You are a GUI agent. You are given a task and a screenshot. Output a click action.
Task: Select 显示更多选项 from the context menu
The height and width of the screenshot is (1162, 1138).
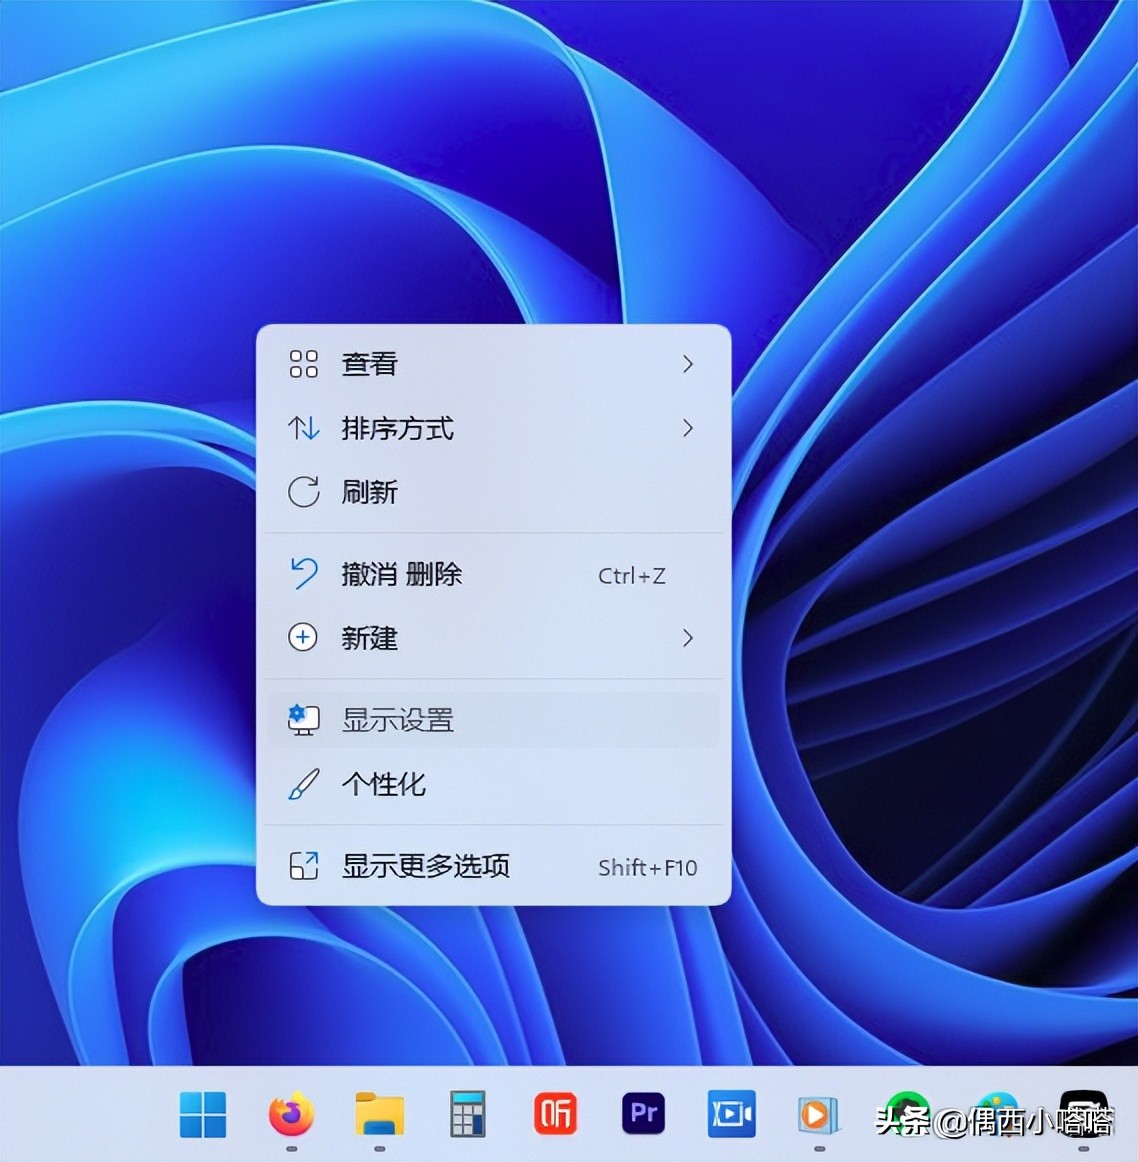click(x=428, y=867)
